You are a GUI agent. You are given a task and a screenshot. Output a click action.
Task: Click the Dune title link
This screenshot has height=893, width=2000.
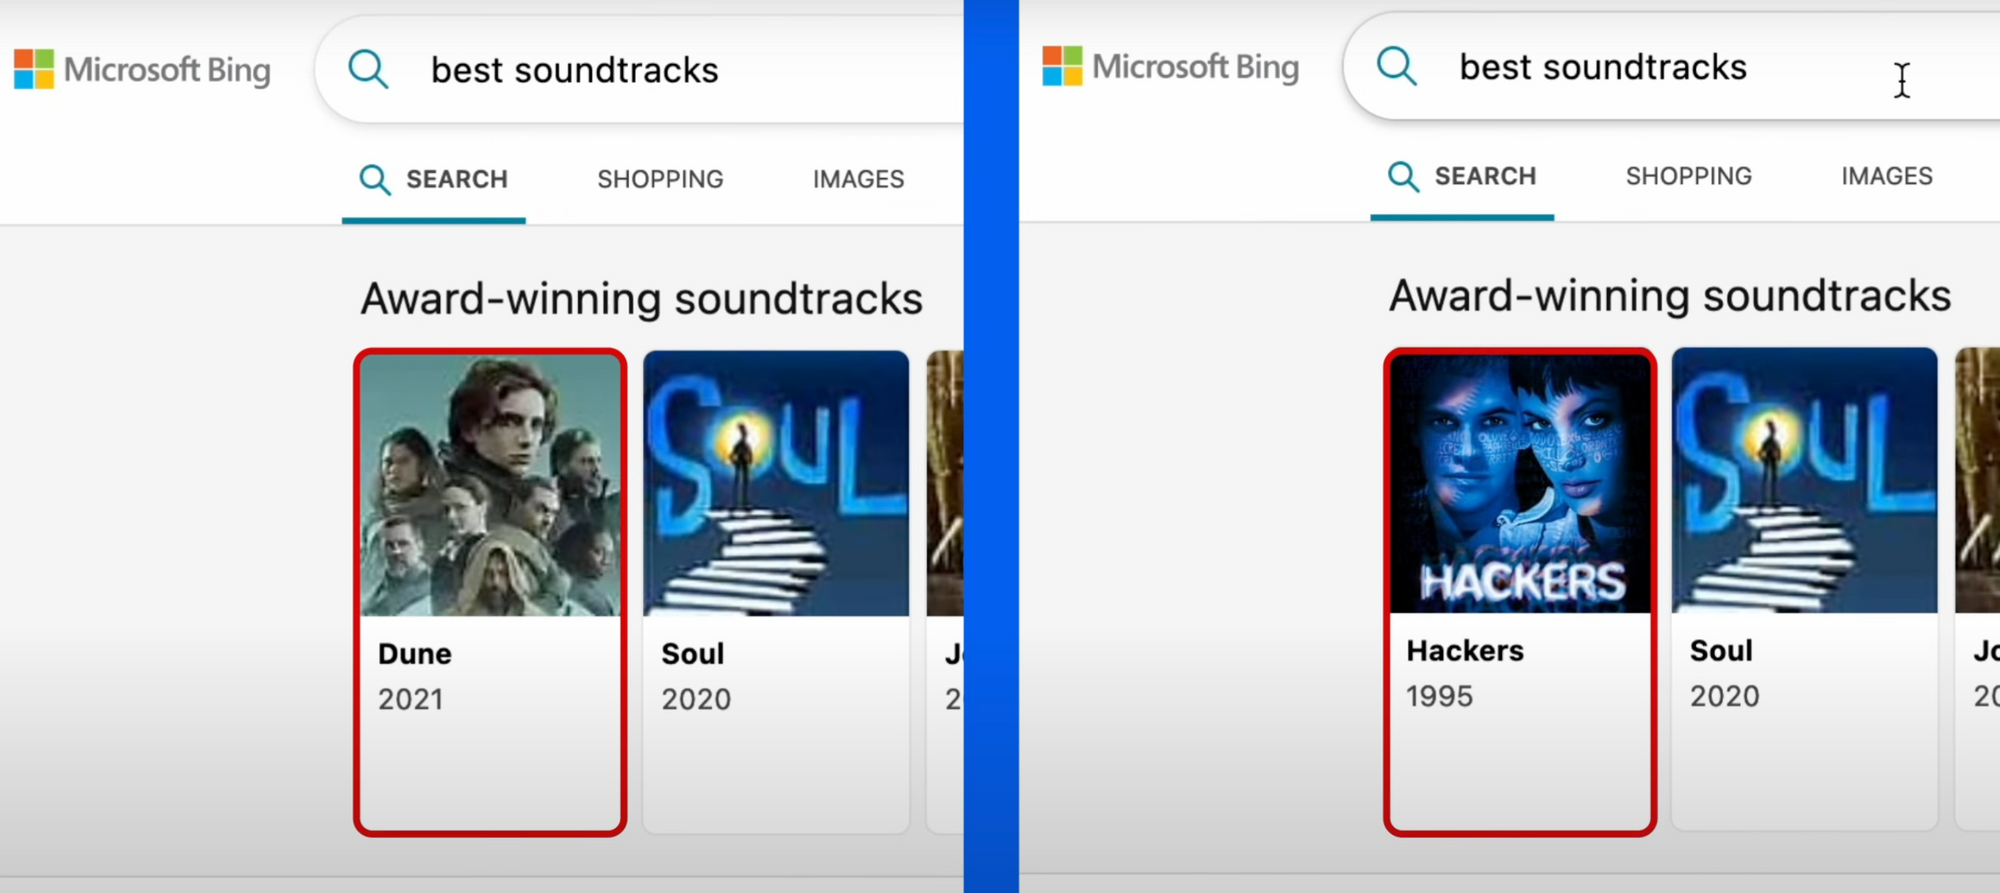tap(414, 654)
